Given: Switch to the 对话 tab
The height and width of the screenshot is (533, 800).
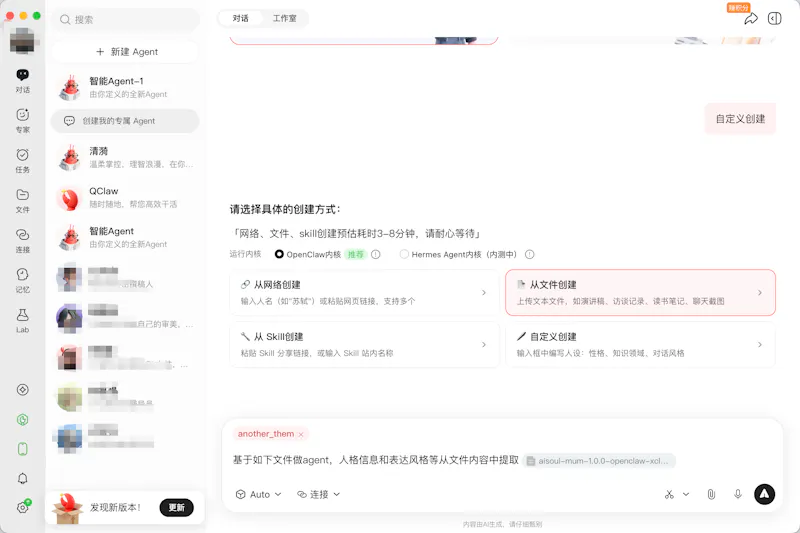Looking at the screenshot, I should pos(240,18).
